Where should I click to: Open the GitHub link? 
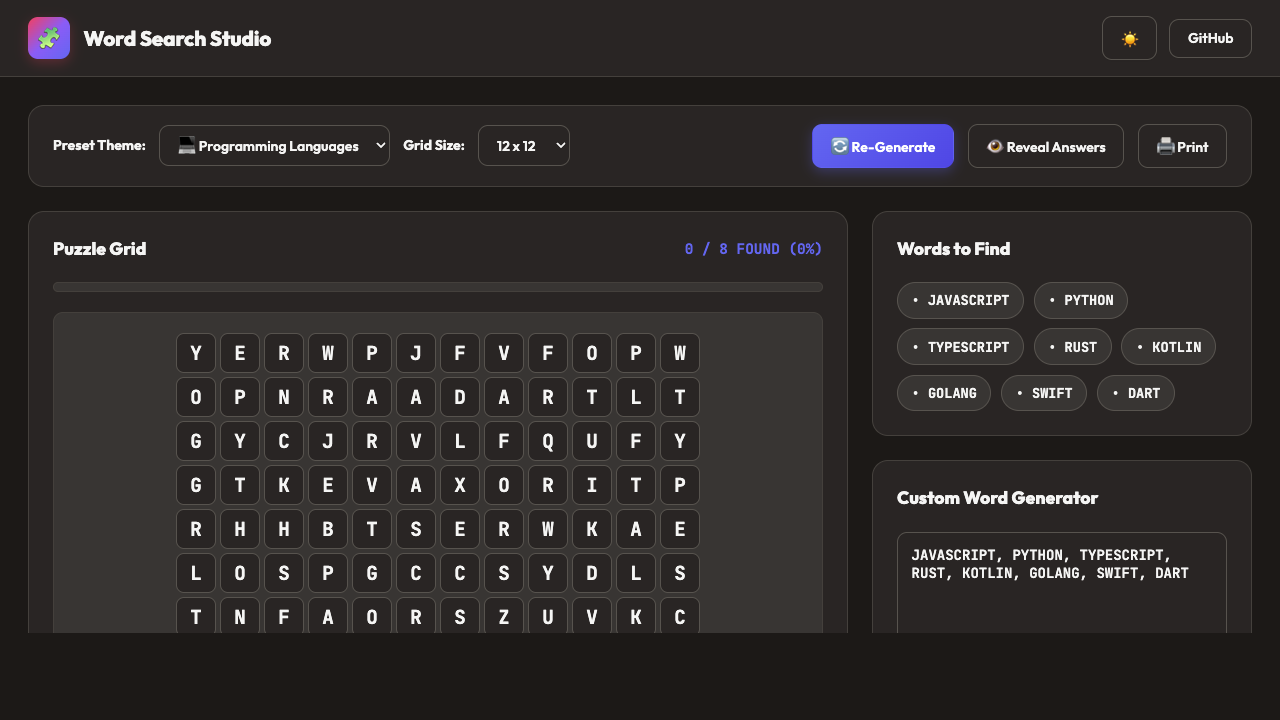[x=1210, y=38]
